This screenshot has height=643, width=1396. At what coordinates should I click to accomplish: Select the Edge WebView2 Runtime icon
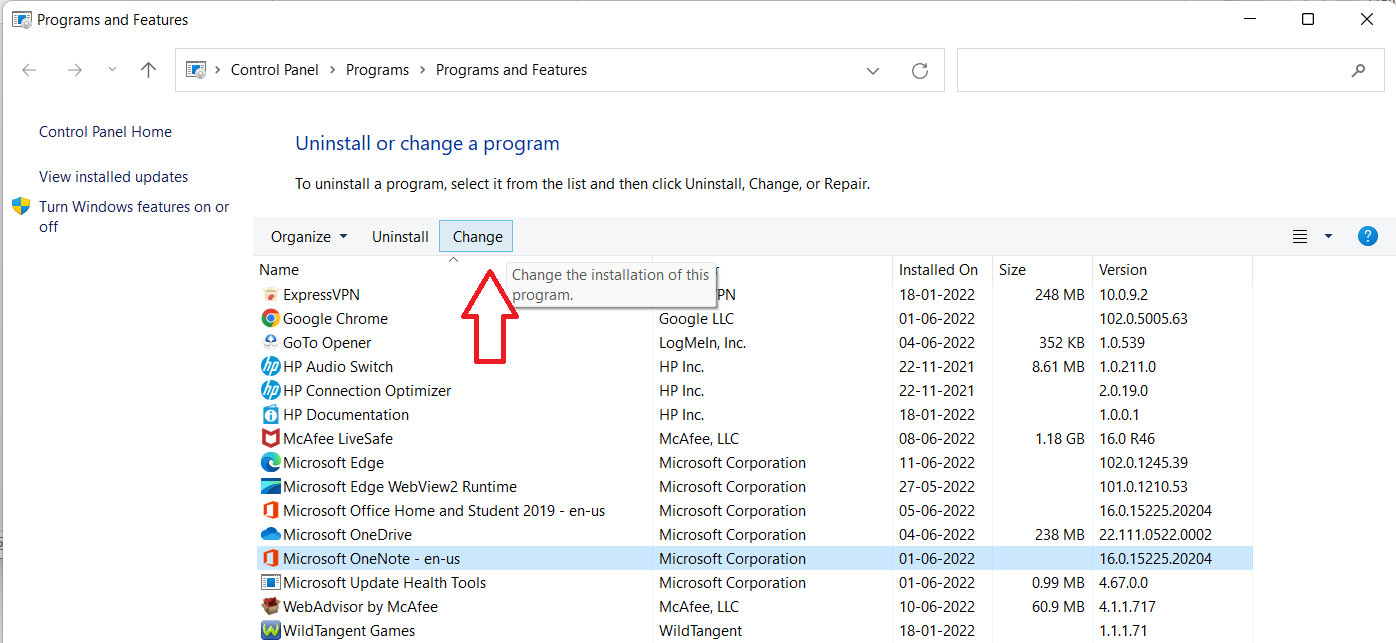[x=270, y=487]
